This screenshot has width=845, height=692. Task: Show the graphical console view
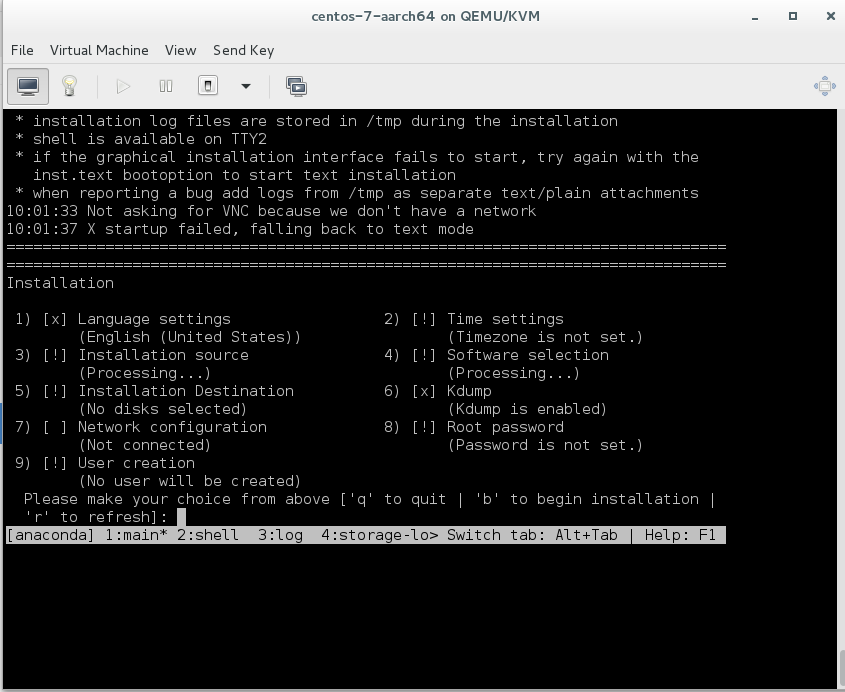[28, 86]
